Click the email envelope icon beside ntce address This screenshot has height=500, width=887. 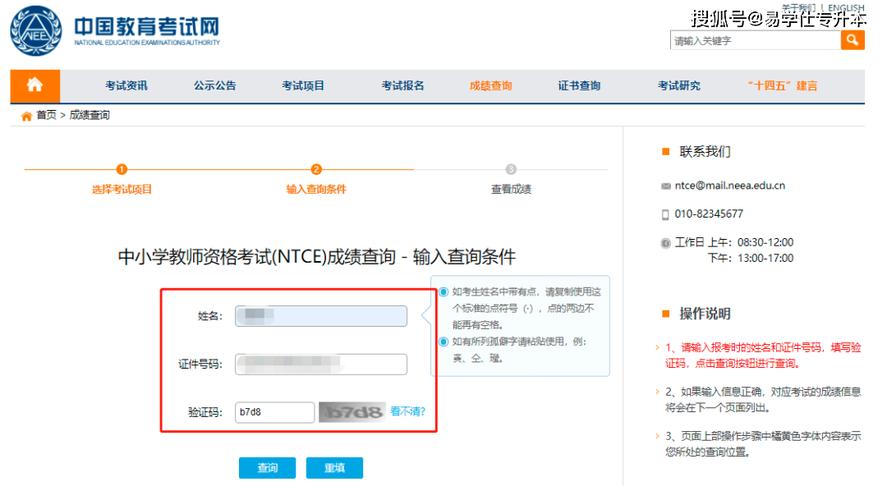tap(666, 186)
